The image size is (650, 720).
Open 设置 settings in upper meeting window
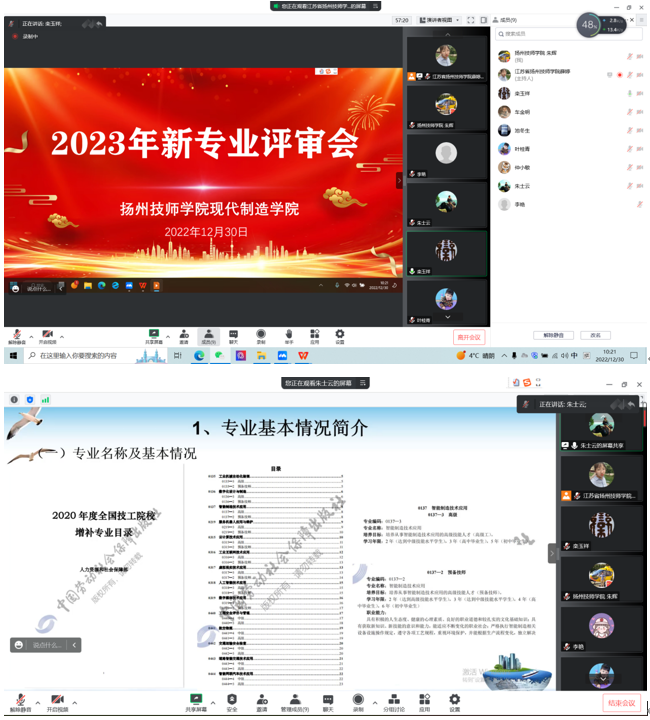(x=340, y=337)
